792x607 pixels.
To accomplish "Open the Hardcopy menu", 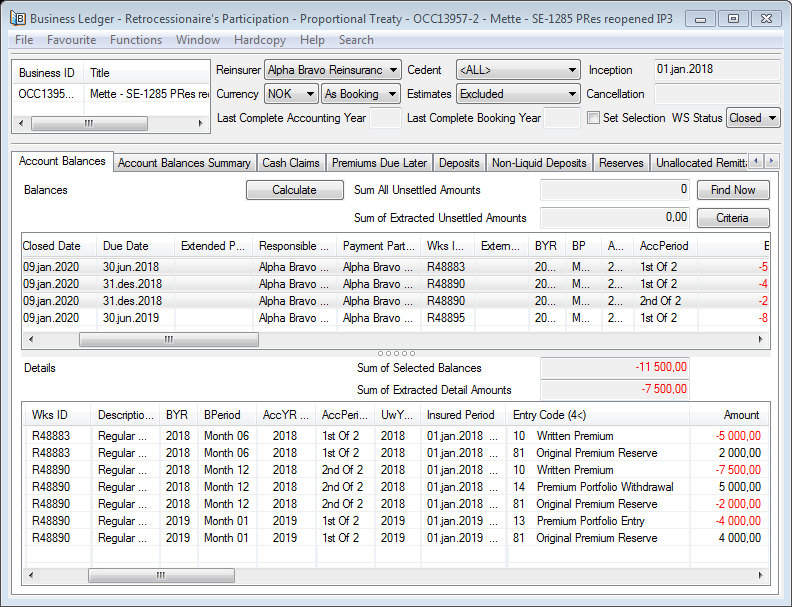I will coord(257,40).
